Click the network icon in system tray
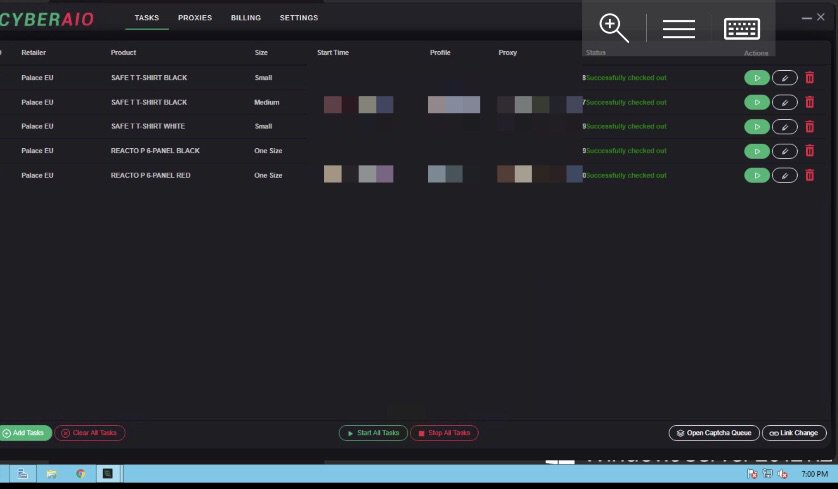 pyautogui.click(x=767, y=474)
